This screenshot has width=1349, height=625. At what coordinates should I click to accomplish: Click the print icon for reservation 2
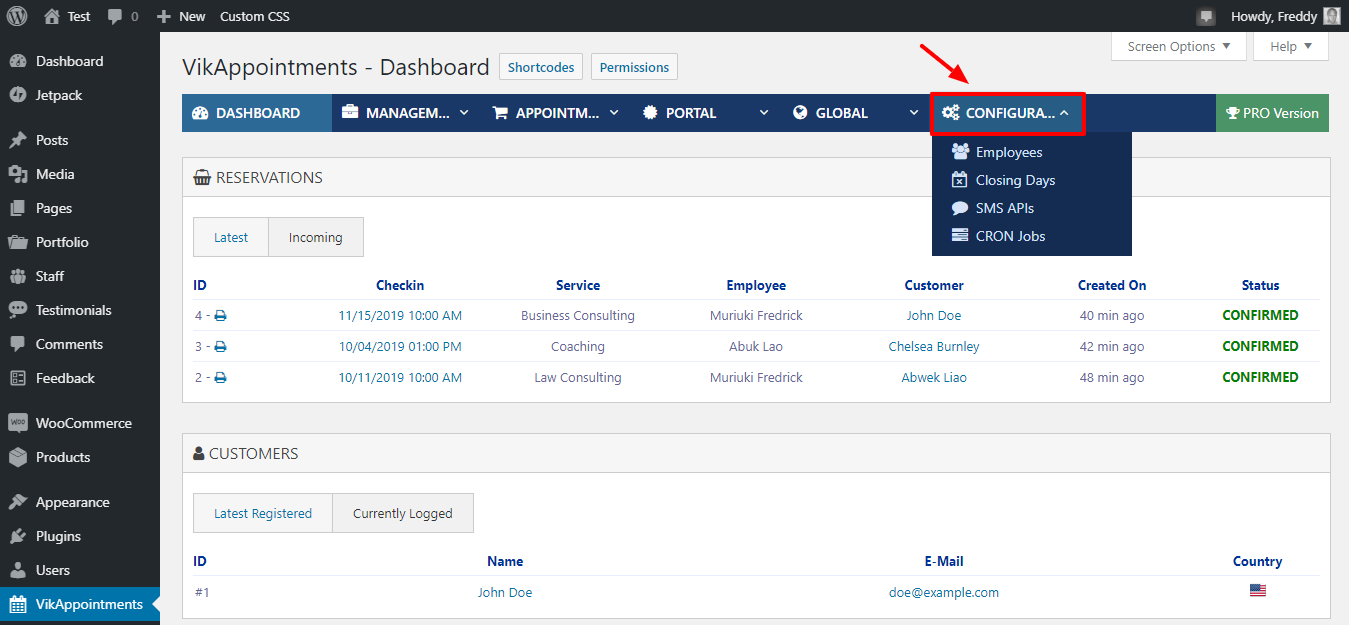220,378
